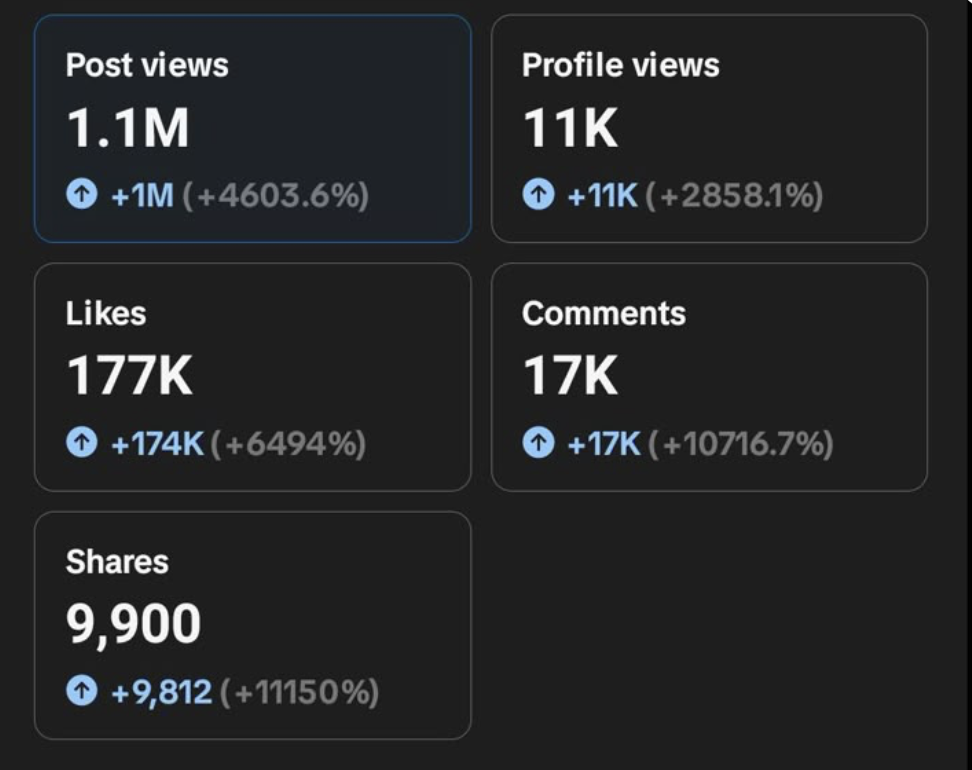The image size is (972, 770).
Task: Click the 1.1M post views total
Action: (127, 129)
